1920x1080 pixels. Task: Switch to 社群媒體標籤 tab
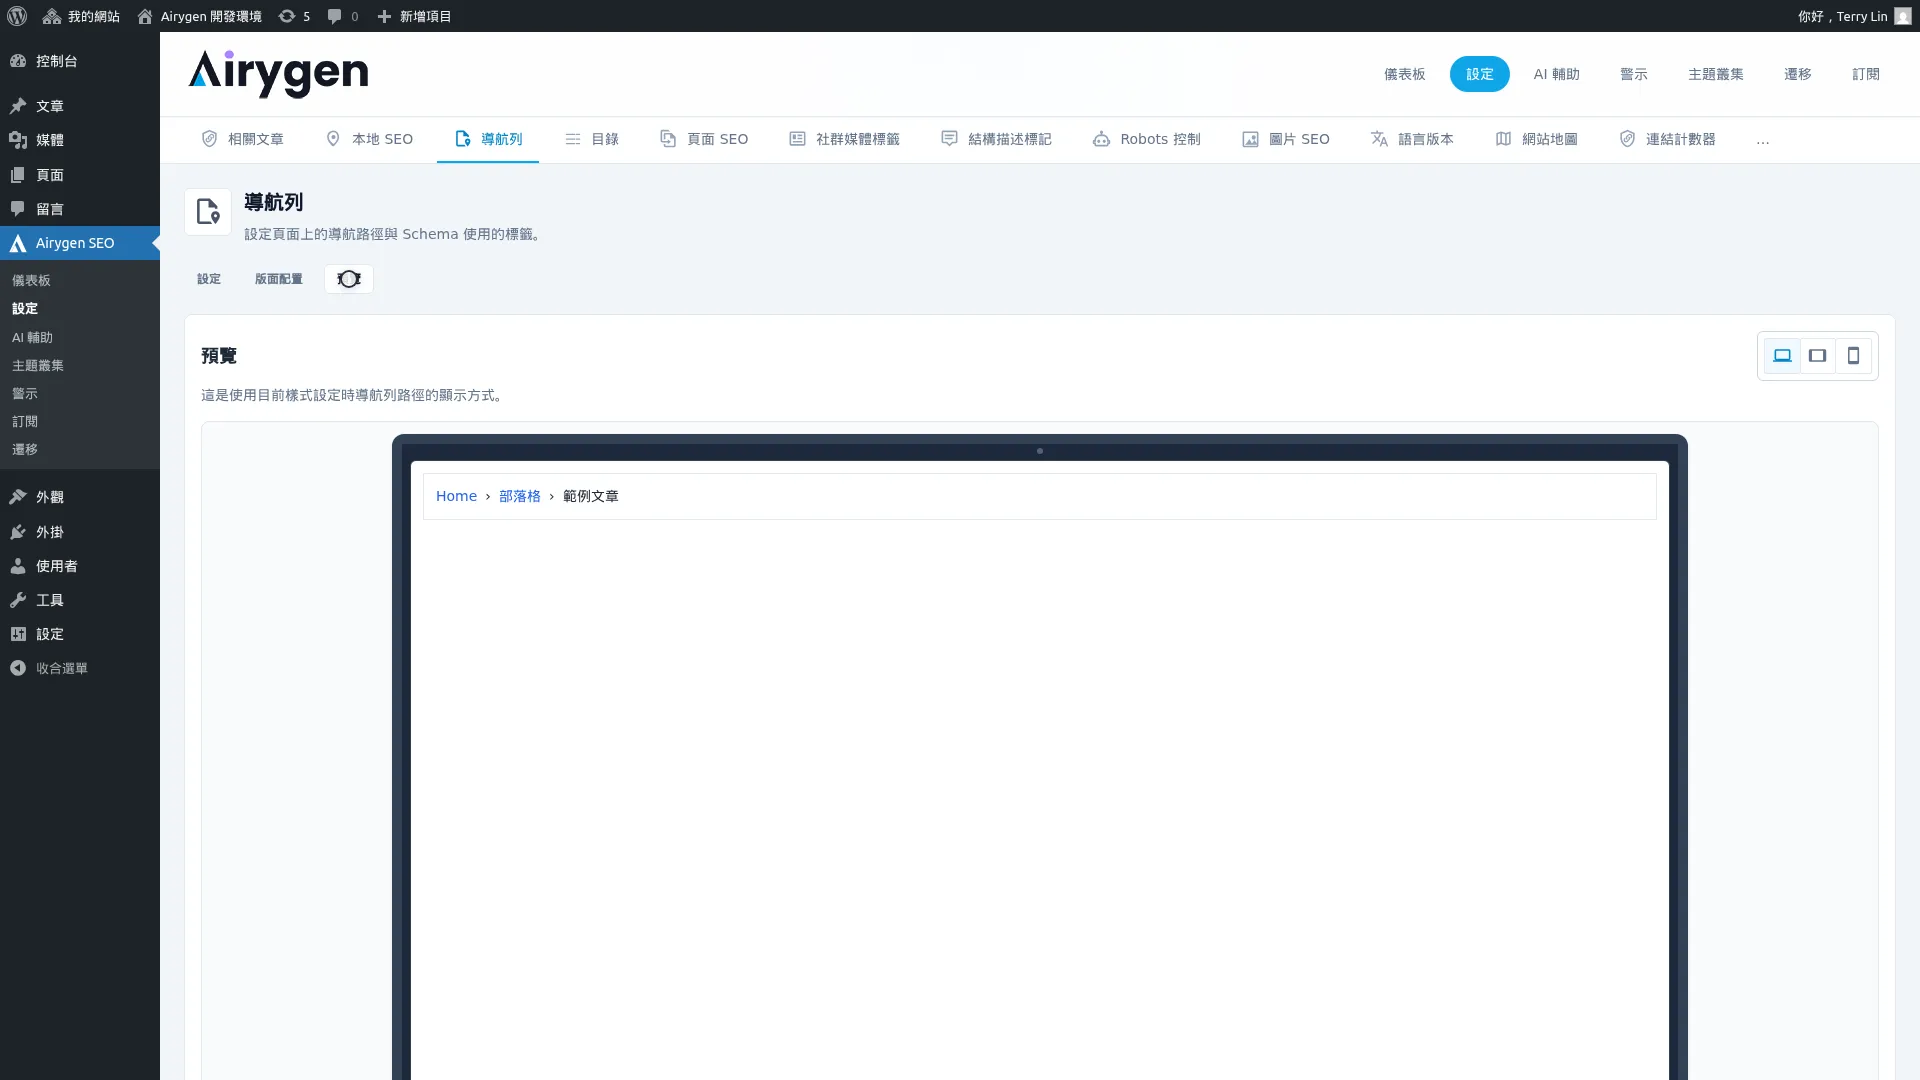point(844,139)
